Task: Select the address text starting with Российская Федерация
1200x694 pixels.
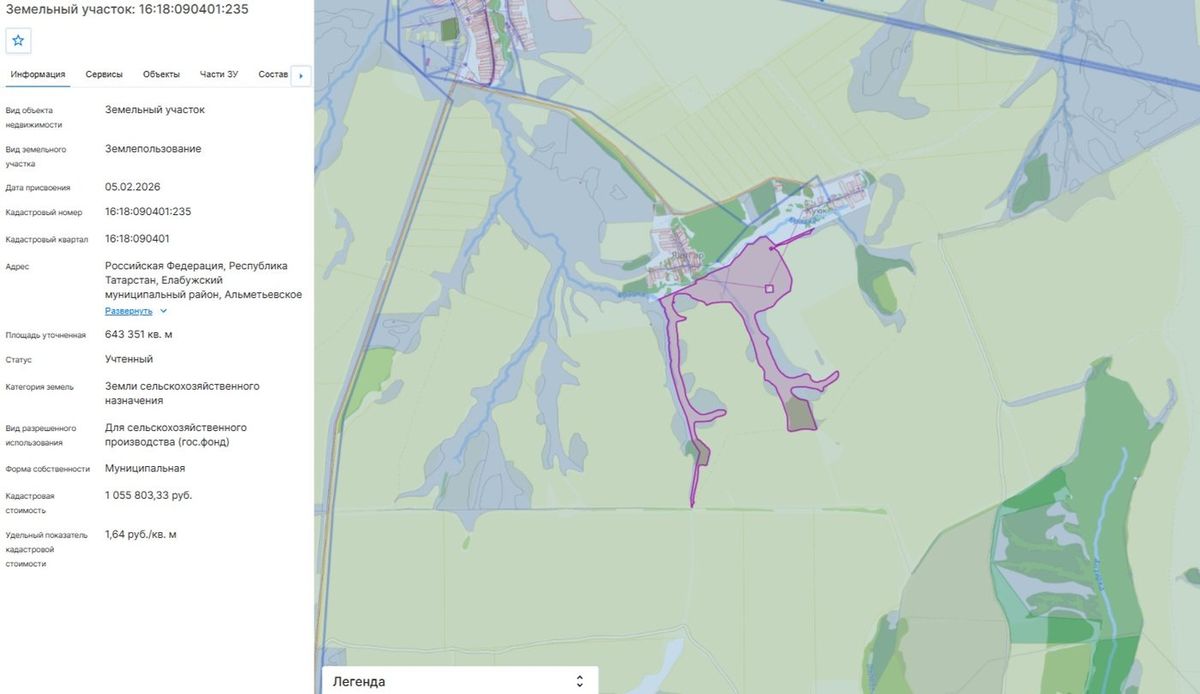Action: tap(203, 280)
